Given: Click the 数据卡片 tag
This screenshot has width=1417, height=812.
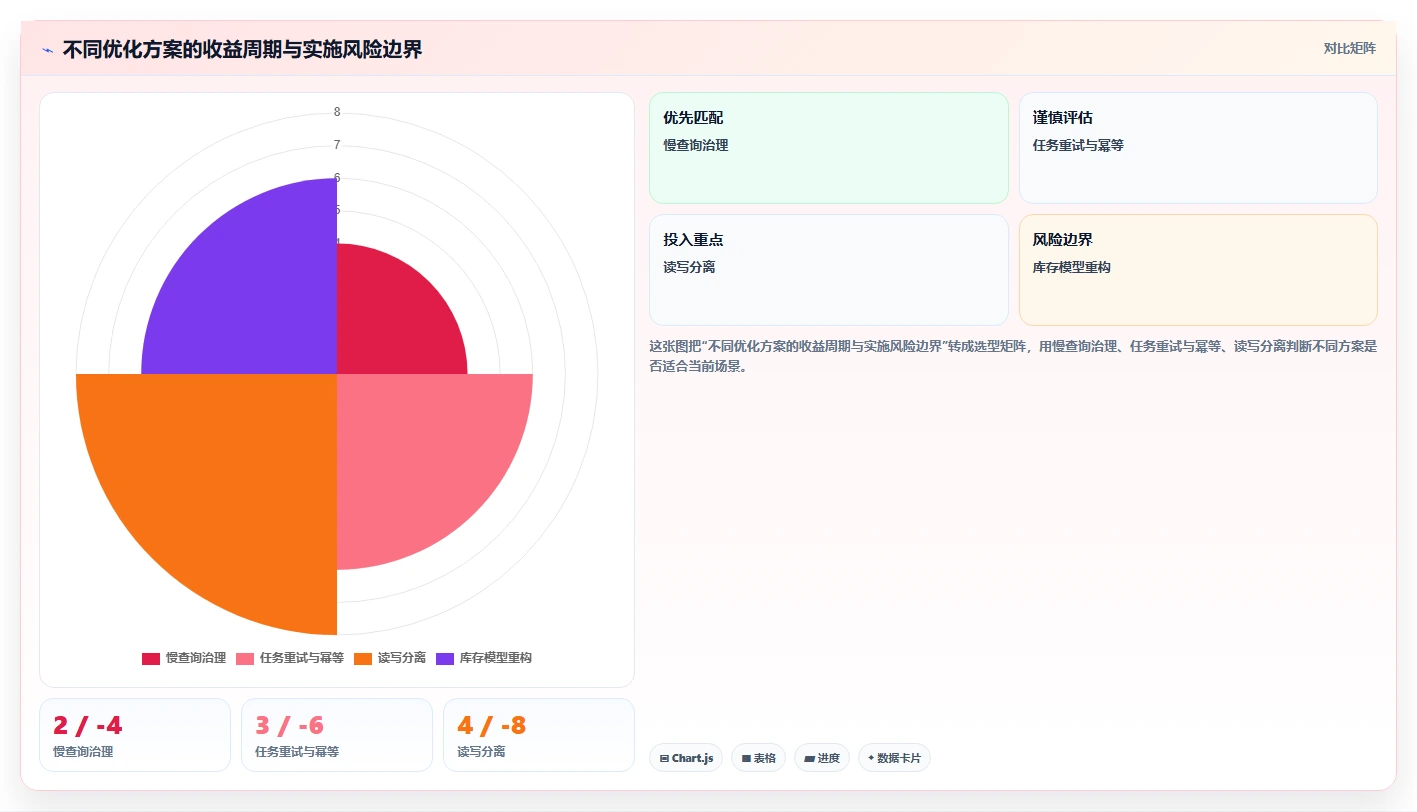Looking at the screenshot, I should [x=894, y=758].
